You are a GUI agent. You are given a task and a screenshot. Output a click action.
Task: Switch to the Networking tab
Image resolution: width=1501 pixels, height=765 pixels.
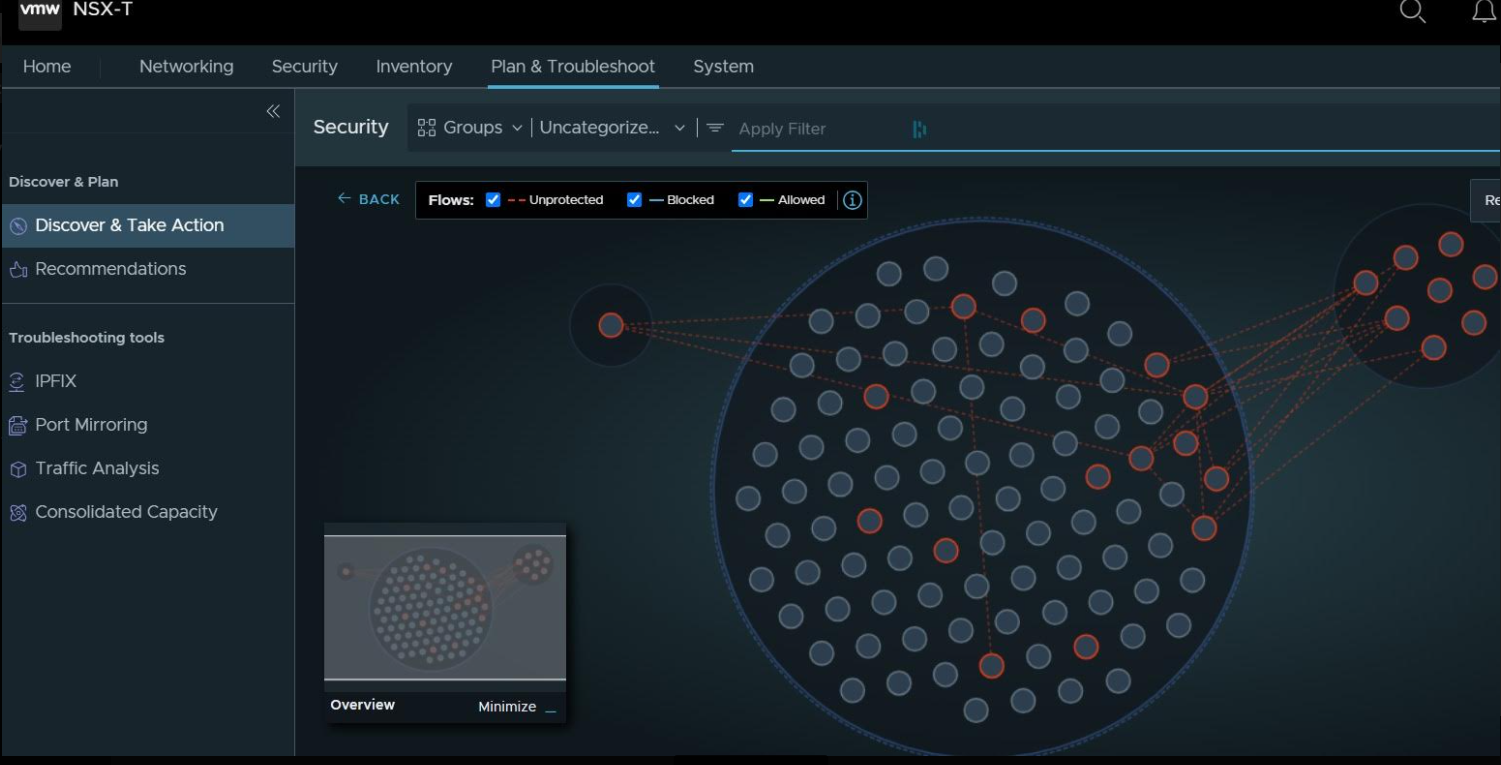(x=186, y=67)
